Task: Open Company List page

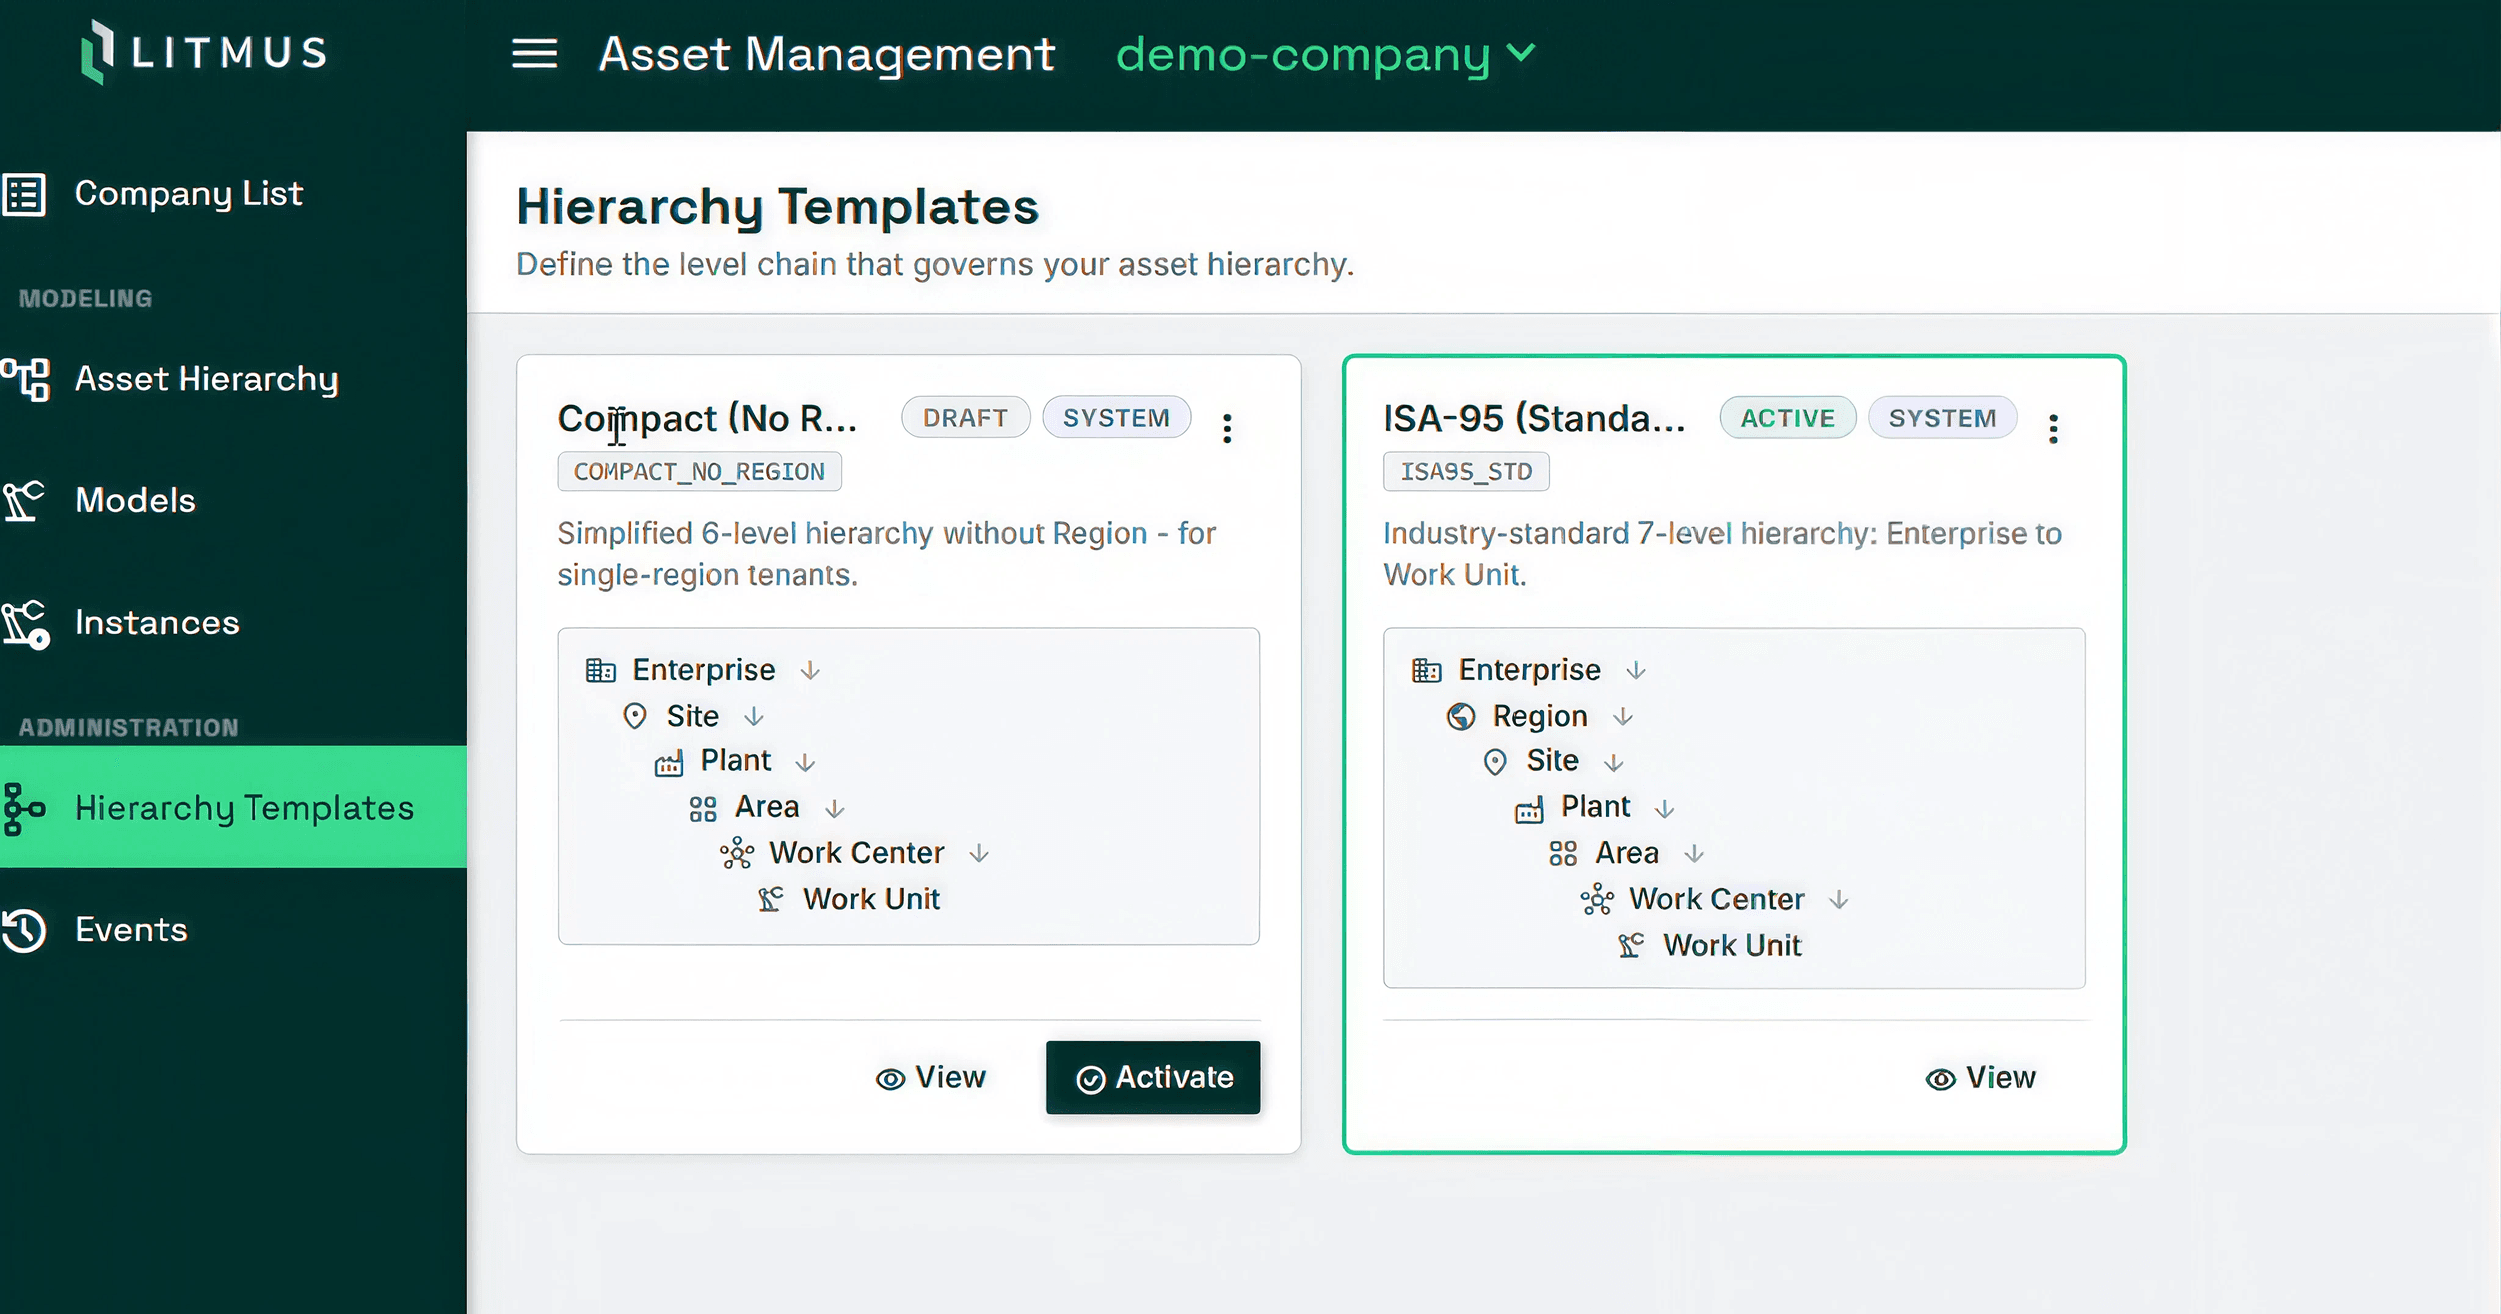Action: point(188,193)
